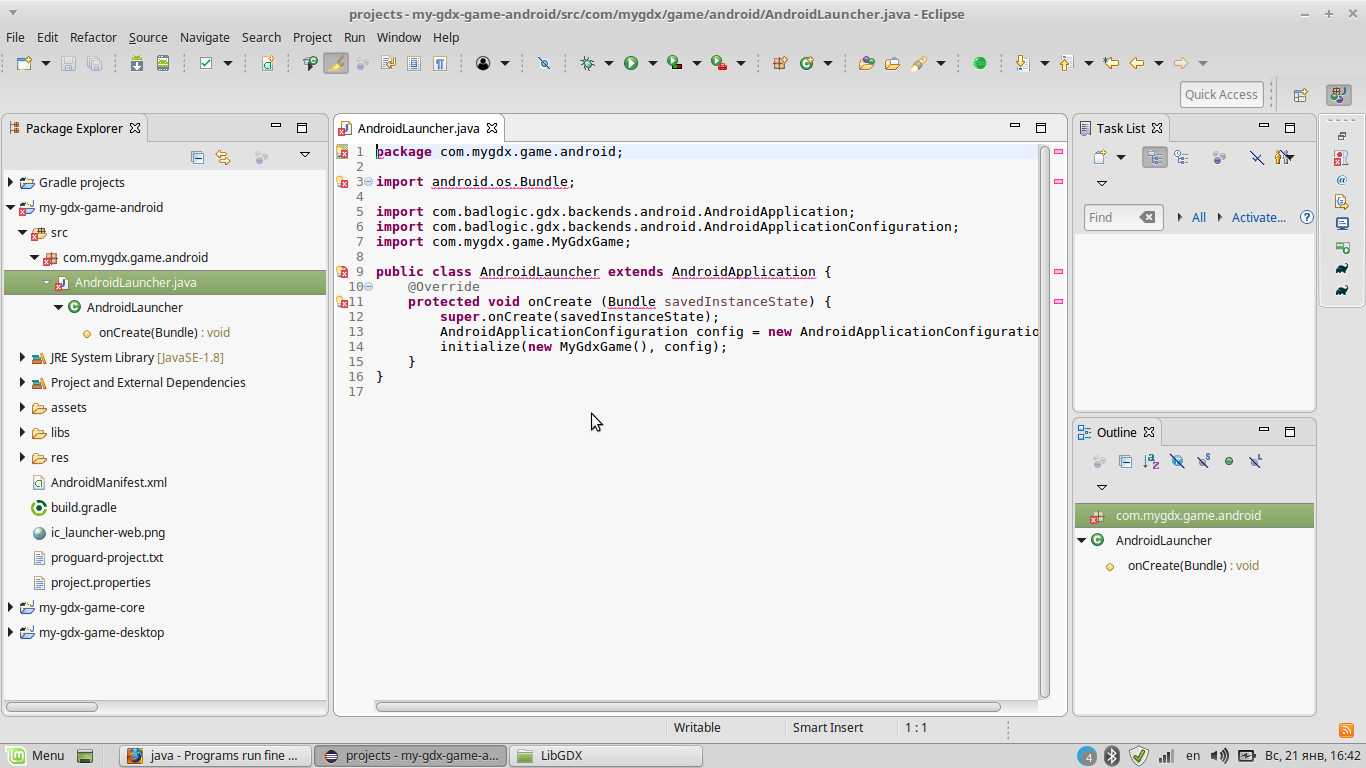The image size is (1366, 768).
Task: Open the Project menu
Action: (x=312, y=37)
